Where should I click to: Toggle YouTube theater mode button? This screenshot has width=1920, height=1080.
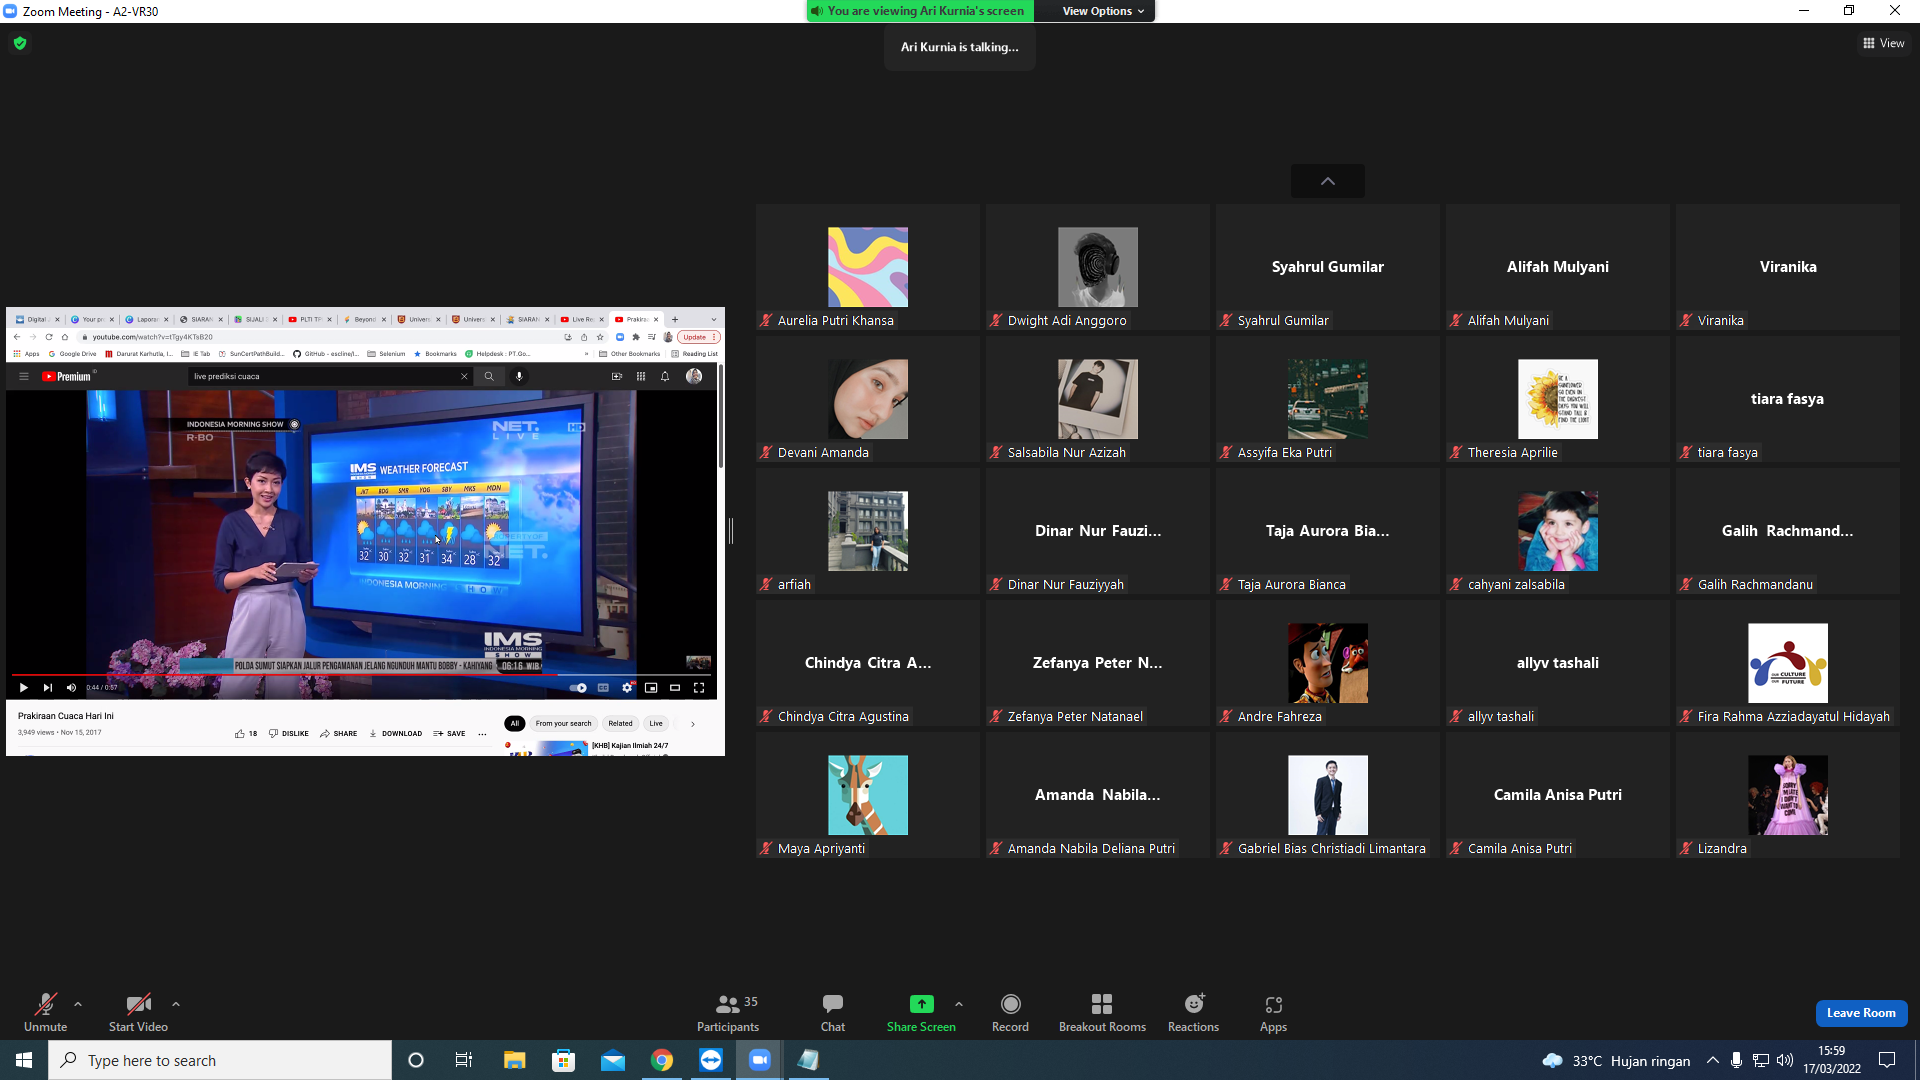(675, 687)
